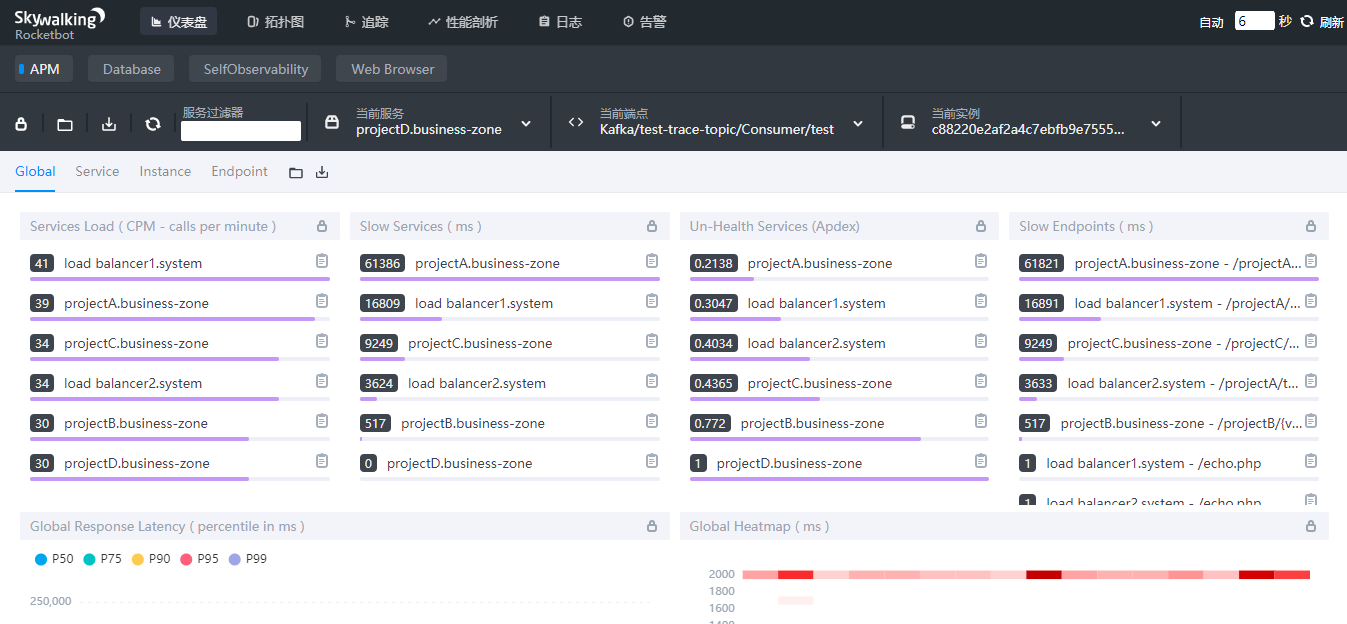The height and width of the screenshot is (624, 1347).
Task: Toggle P50 legend in latency chart
Action: (x=54, y=559)
